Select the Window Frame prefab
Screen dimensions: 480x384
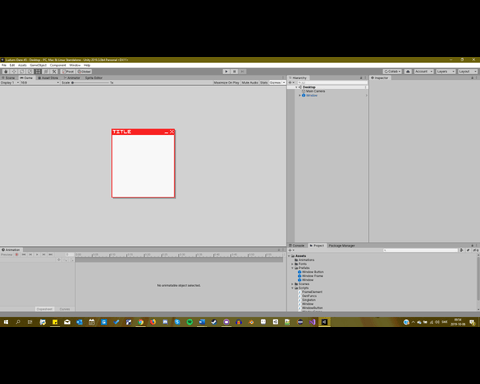pyautogui.click(x=310, y=276)
